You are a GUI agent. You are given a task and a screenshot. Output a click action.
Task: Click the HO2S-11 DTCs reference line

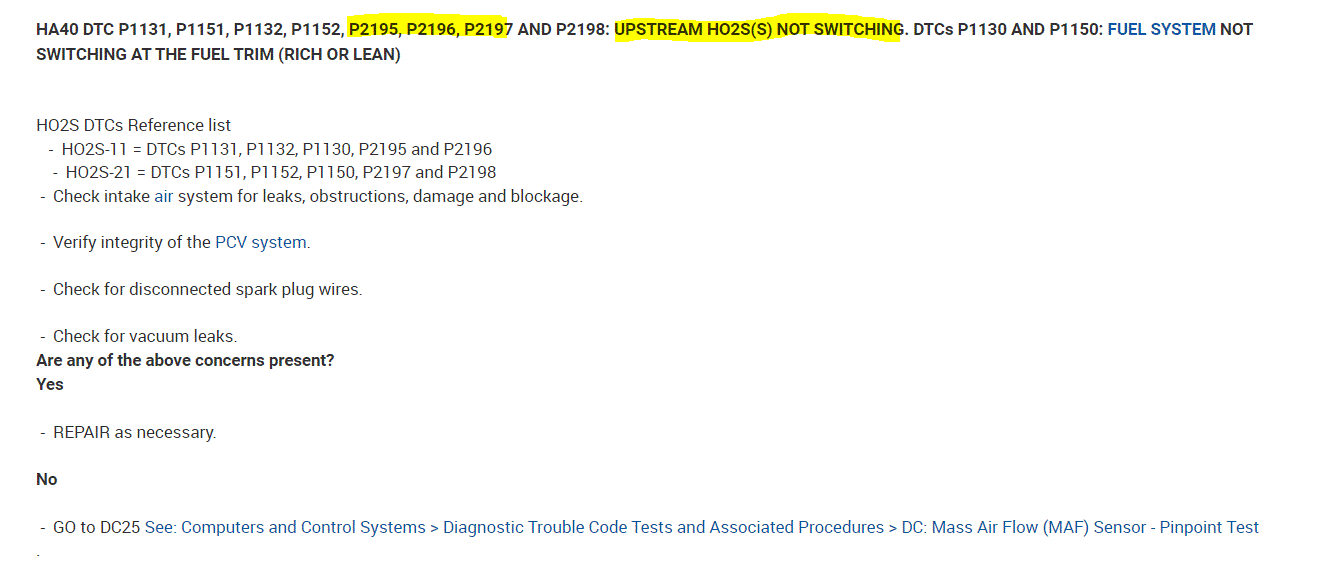[276, 149]
